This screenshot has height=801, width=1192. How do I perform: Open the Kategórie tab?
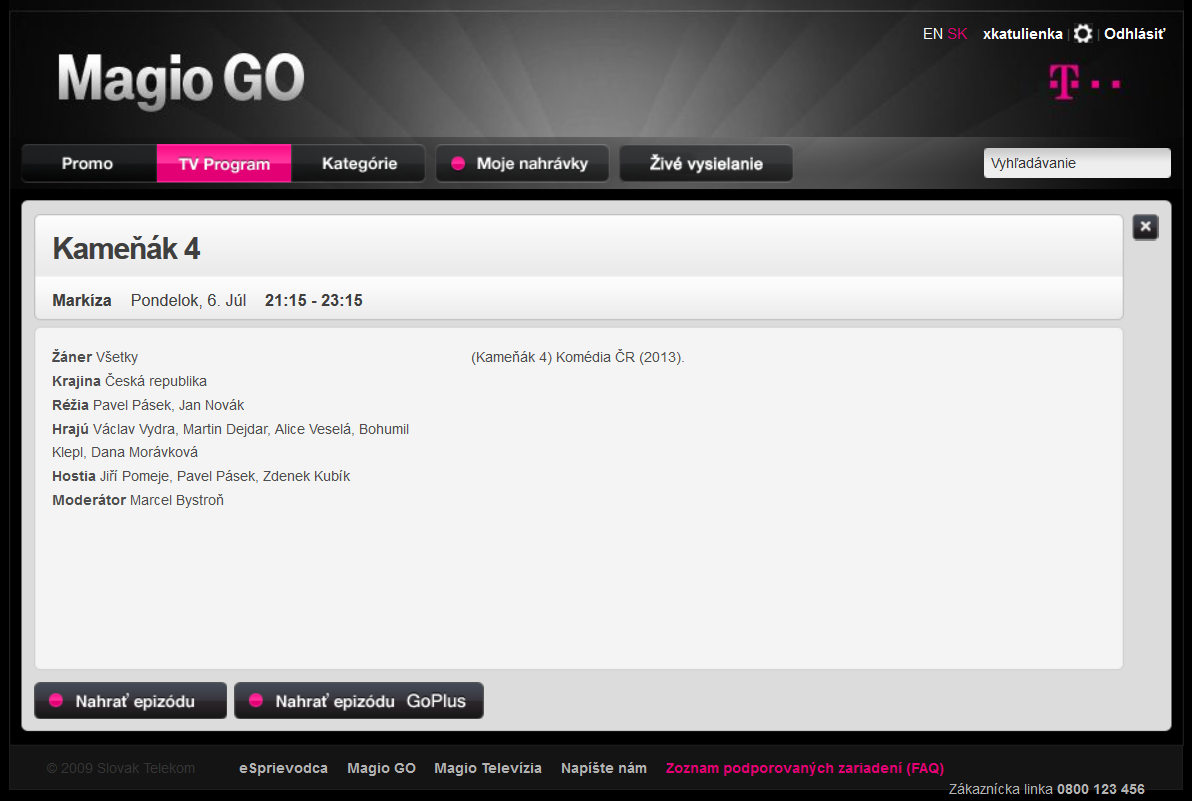tap(359, 163)
